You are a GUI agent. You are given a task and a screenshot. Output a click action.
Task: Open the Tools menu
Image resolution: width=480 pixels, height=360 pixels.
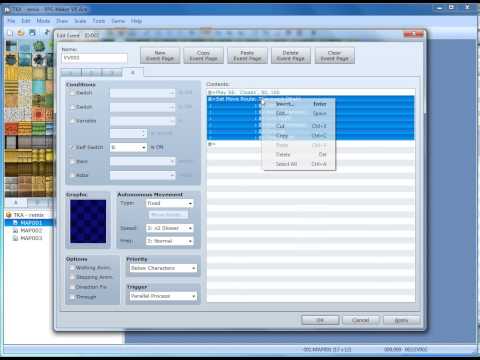pos(99,21)
